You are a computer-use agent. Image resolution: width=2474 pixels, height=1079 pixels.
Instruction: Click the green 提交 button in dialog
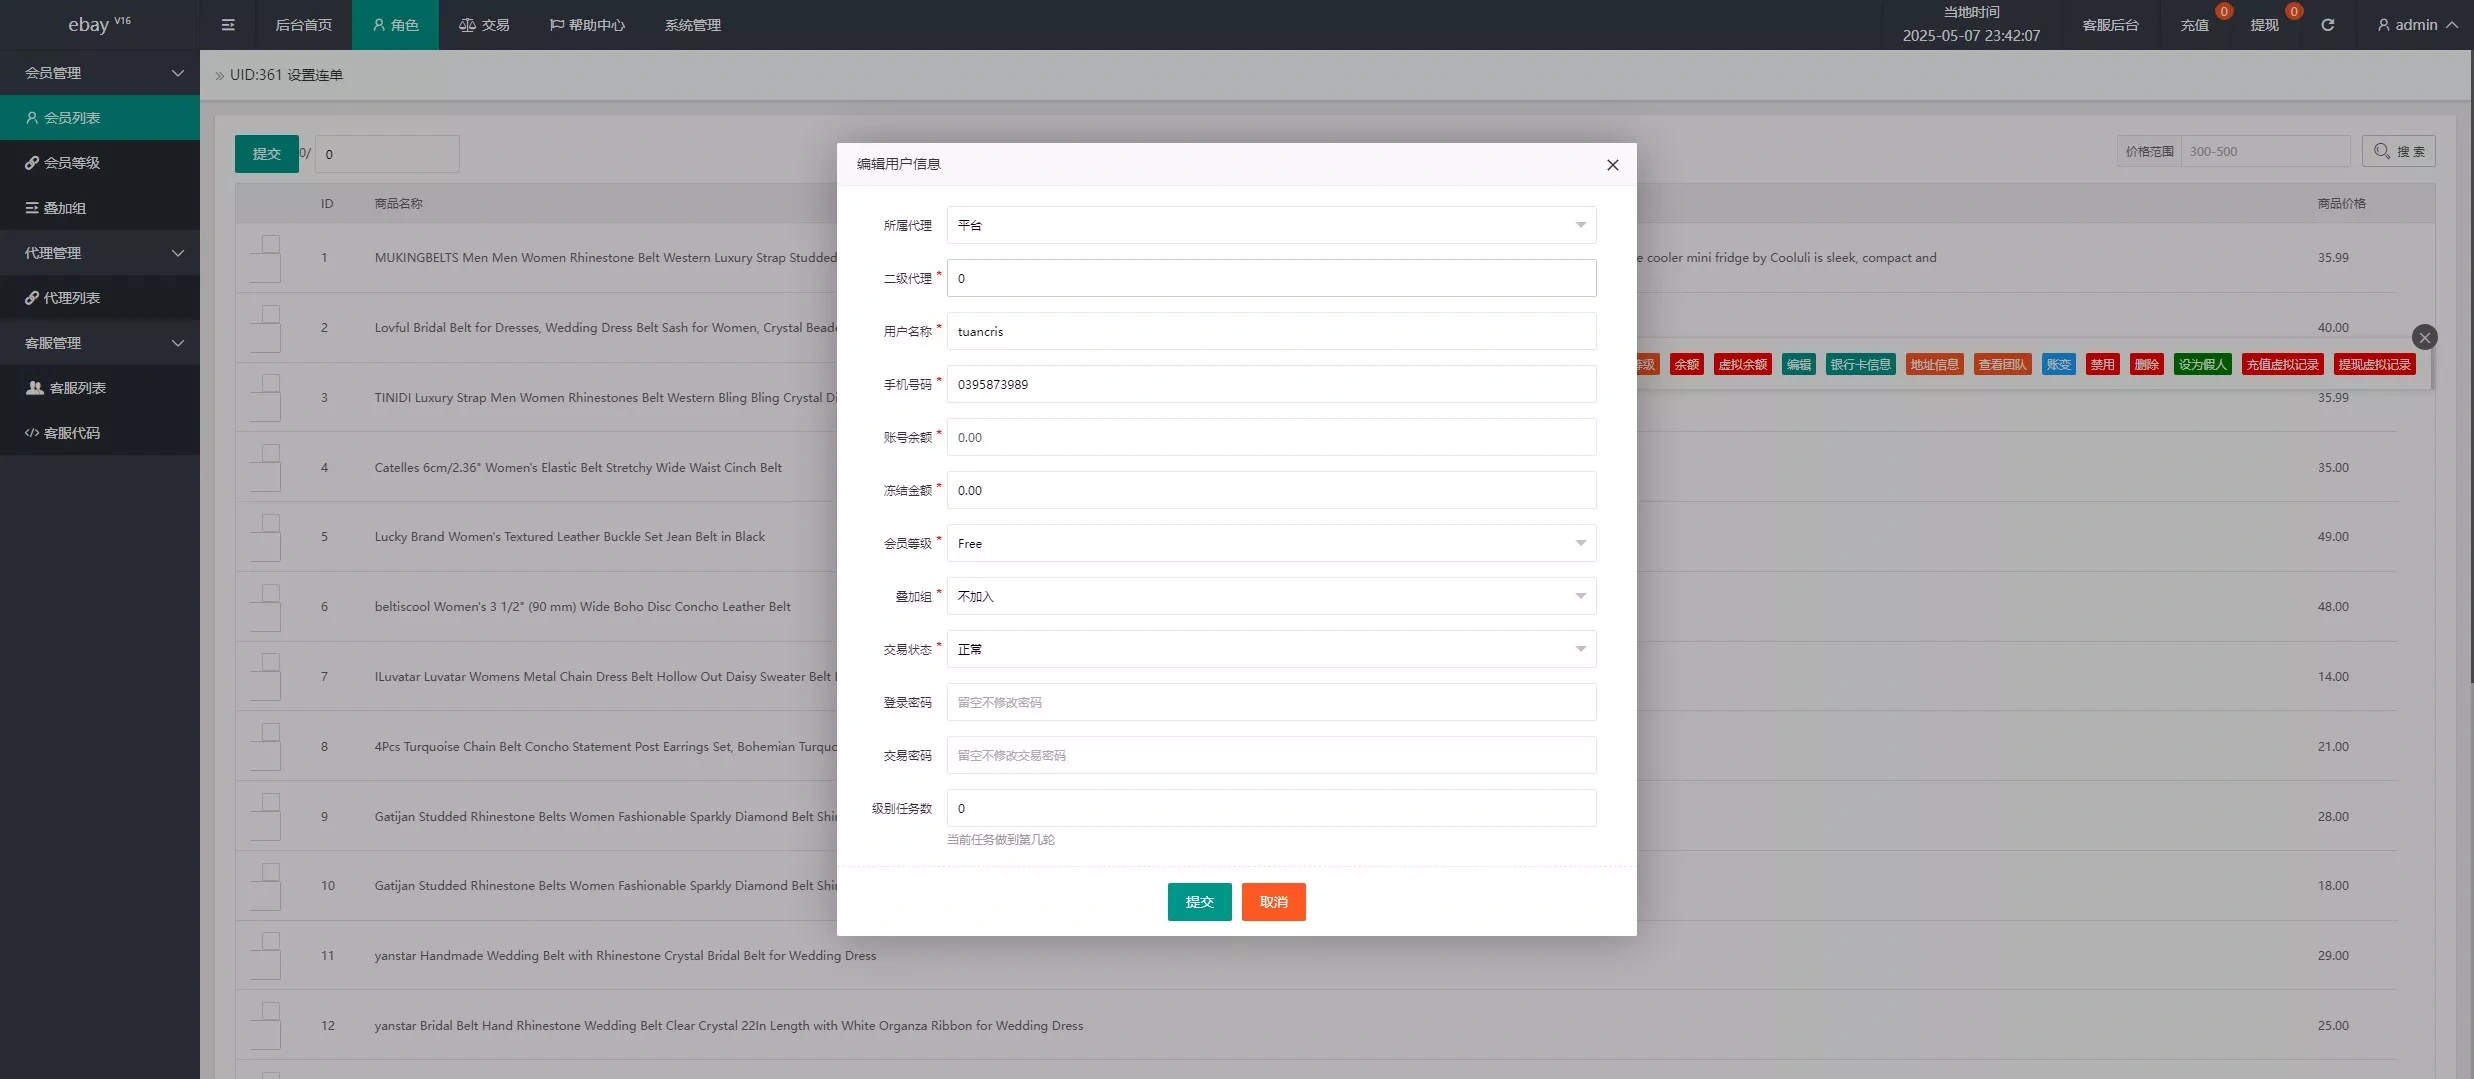pos(1199,902)
